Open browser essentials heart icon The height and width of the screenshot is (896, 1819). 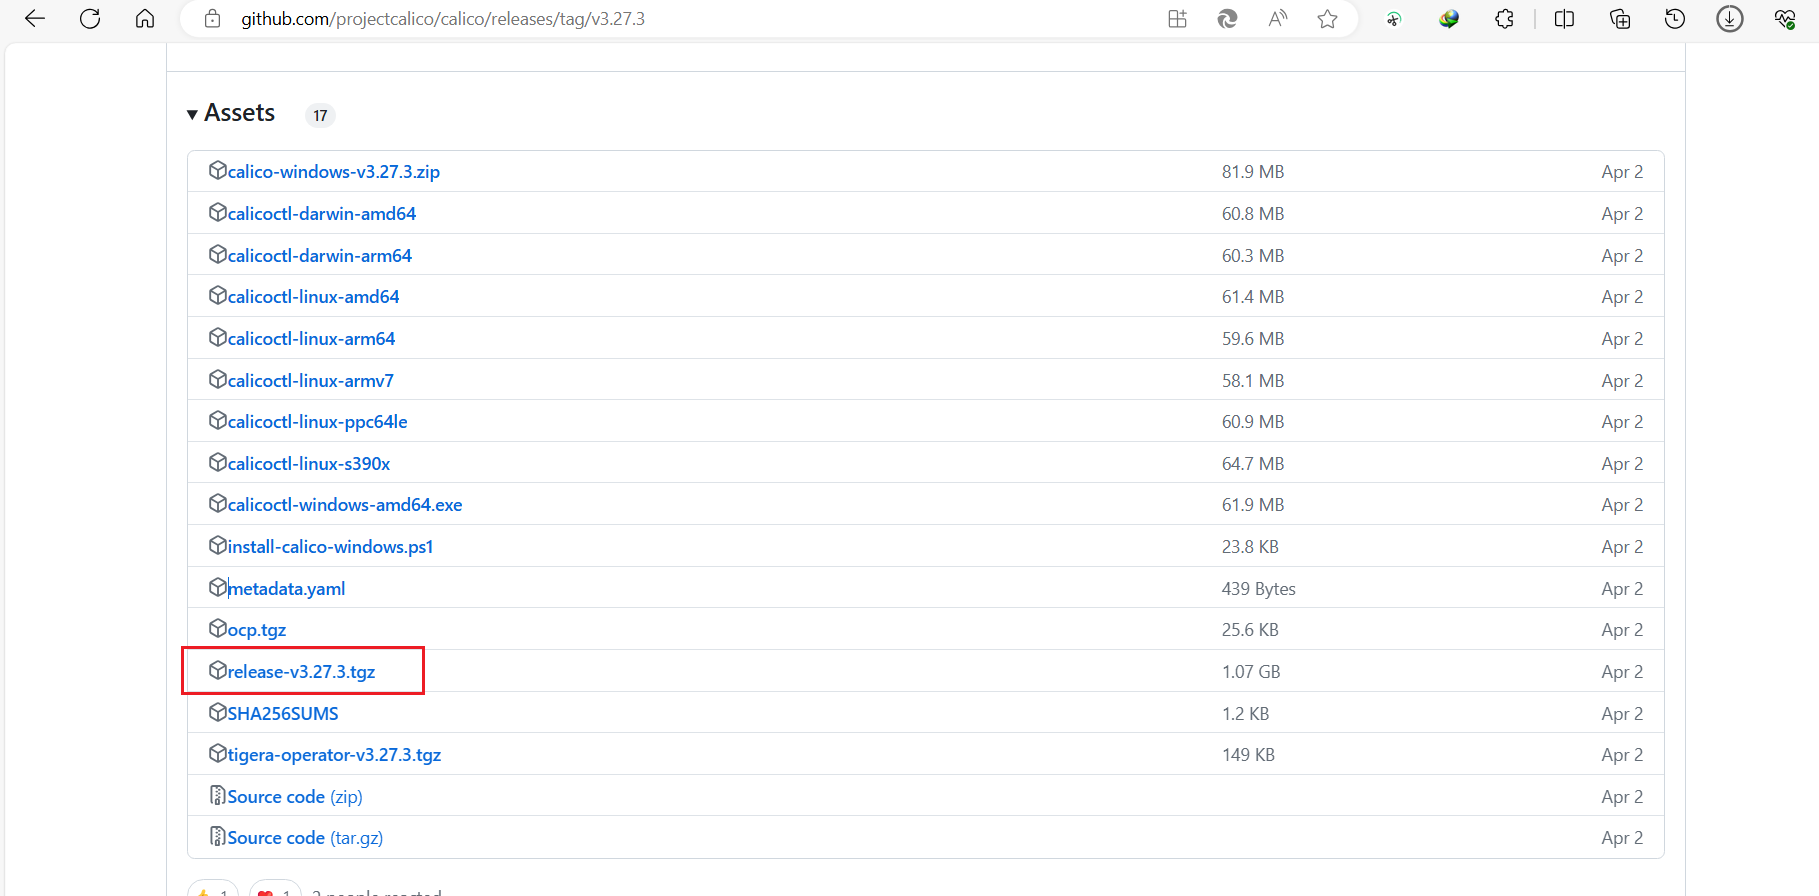[1785, 19]
